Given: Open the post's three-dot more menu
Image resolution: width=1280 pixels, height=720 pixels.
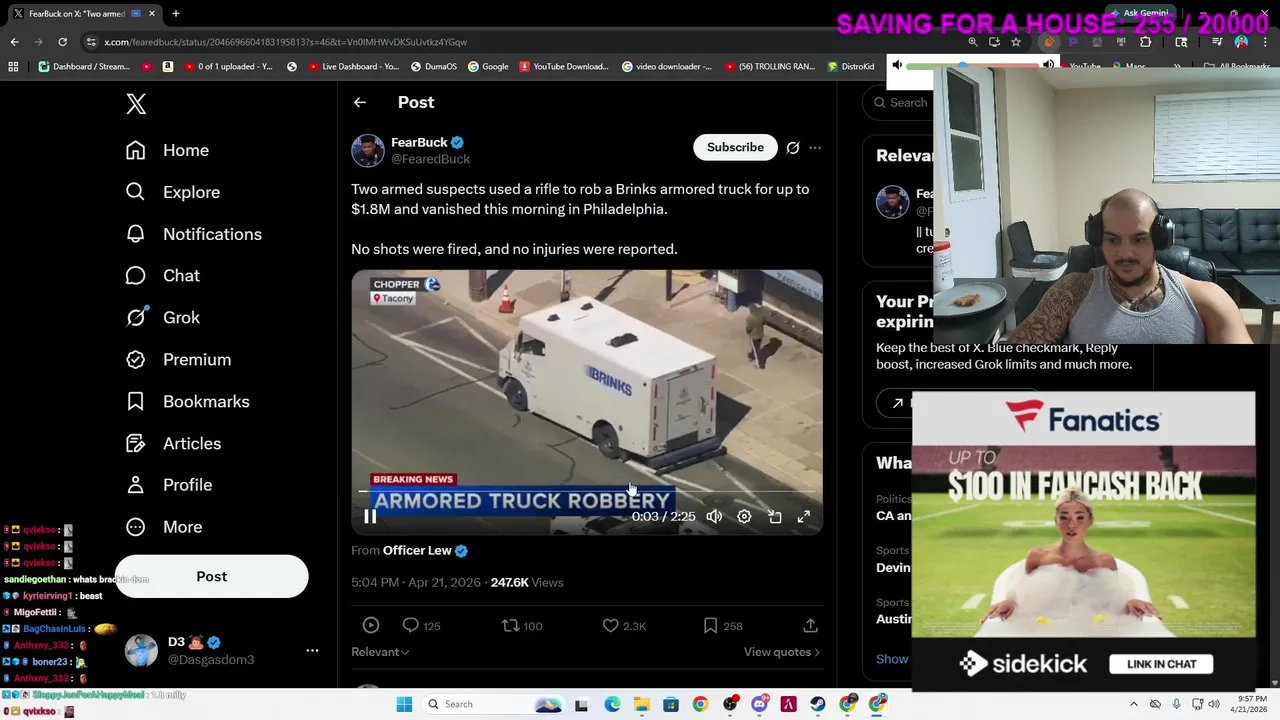Looking at the screenshot, I should coord(815,148).
